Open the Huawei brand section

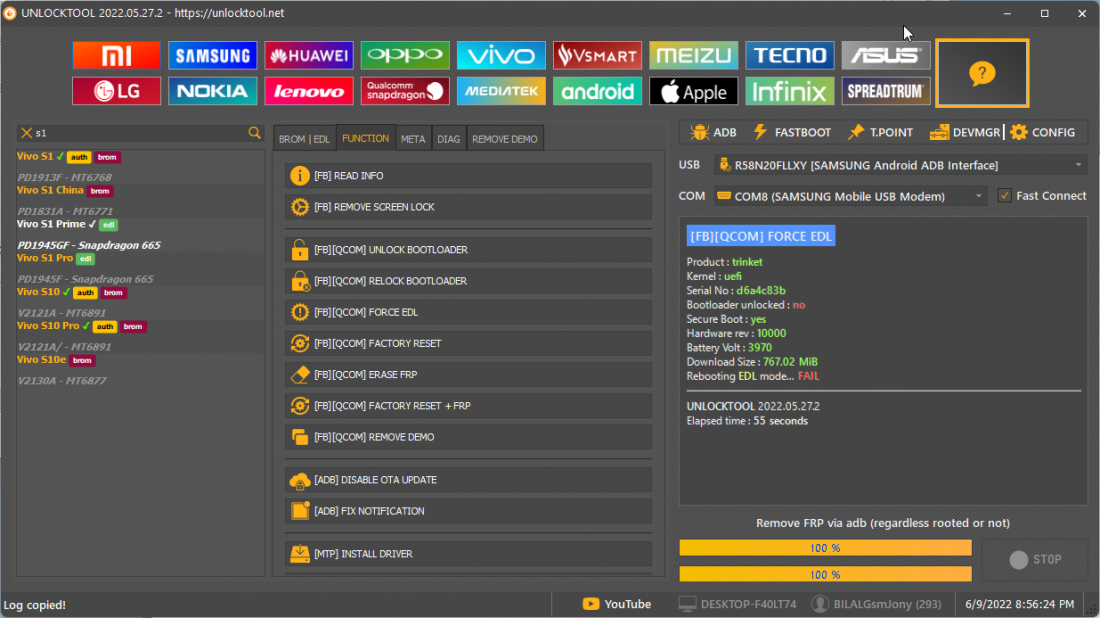(309, 55)
